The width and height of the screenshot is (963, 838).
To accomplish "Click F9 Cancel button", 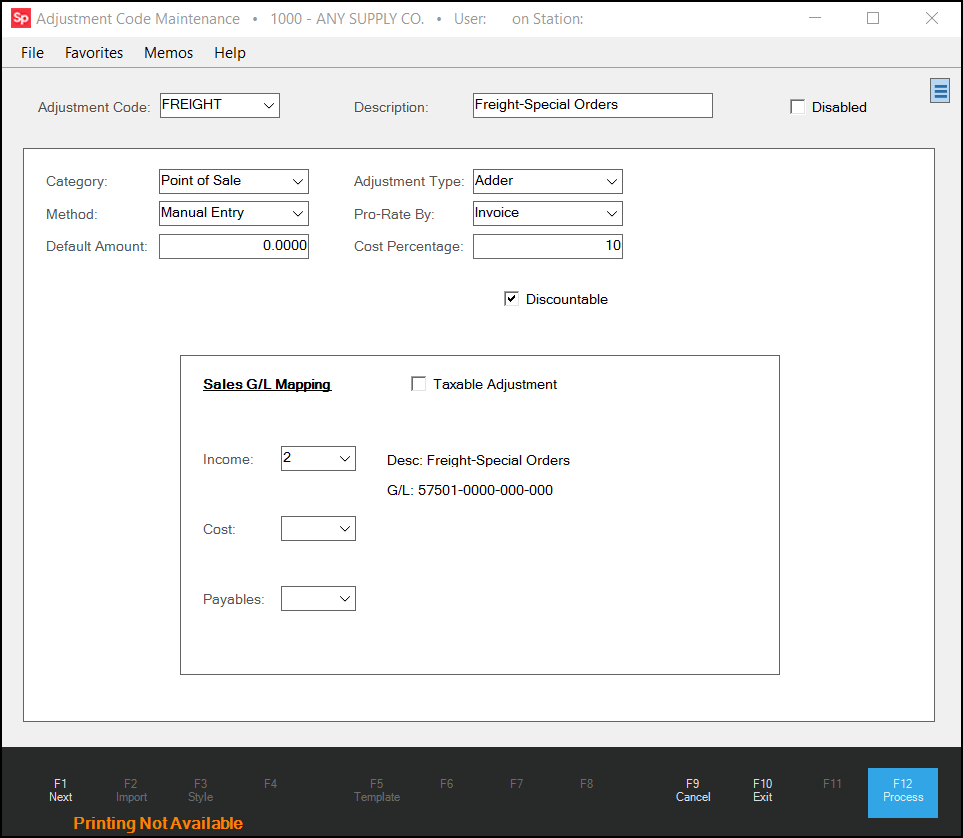I will [693, 790].
